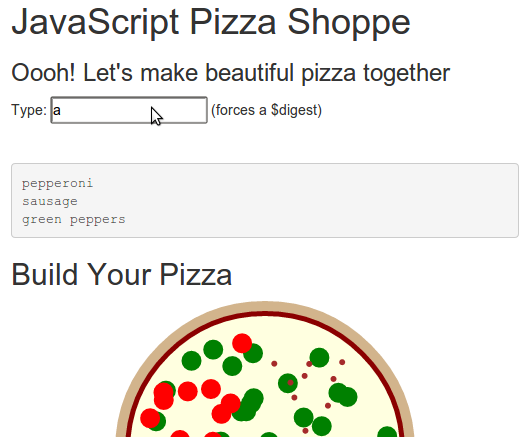Image resolution: width=528 pixels, height=437 pixels.
Task: Click the dark red sauce ring on pizza
Action: pyautogui.click(x=265, y=314)
